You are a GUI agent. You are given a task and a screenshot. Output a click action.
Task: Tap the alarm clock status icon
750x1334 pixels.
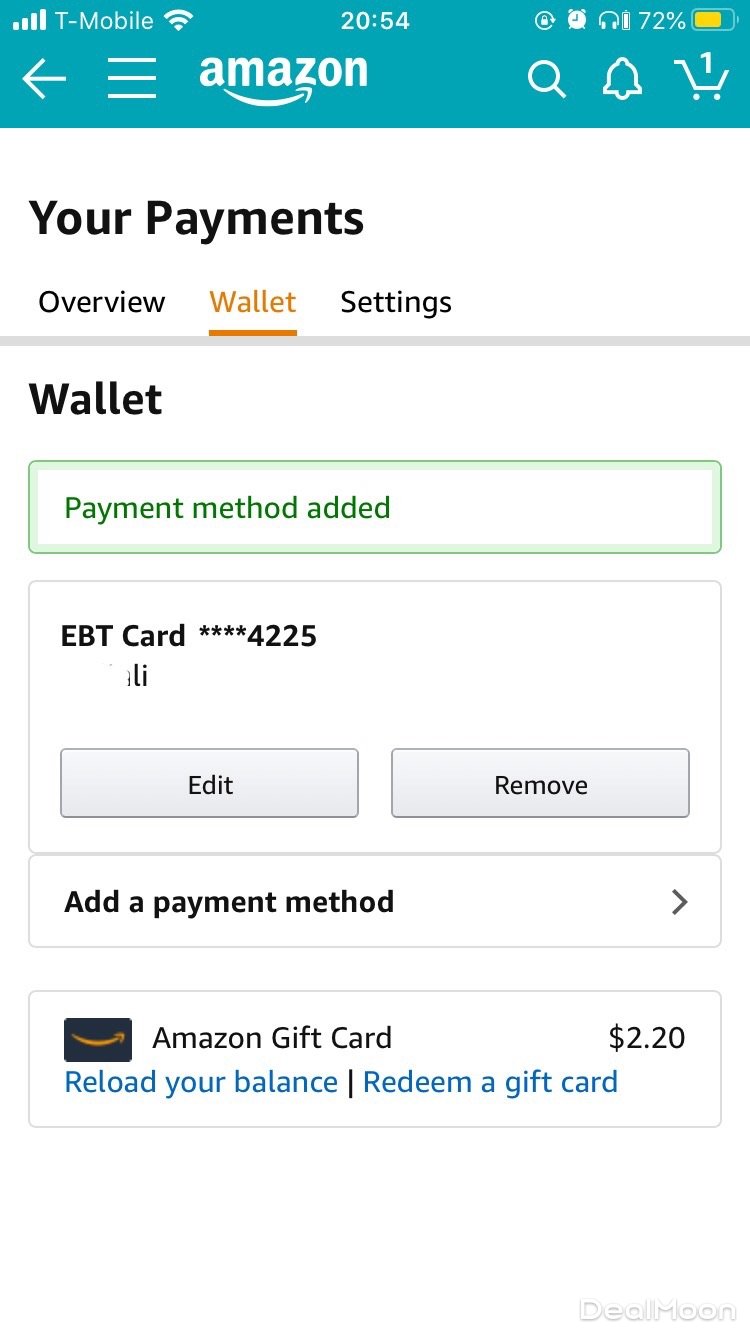pos(577,20)
